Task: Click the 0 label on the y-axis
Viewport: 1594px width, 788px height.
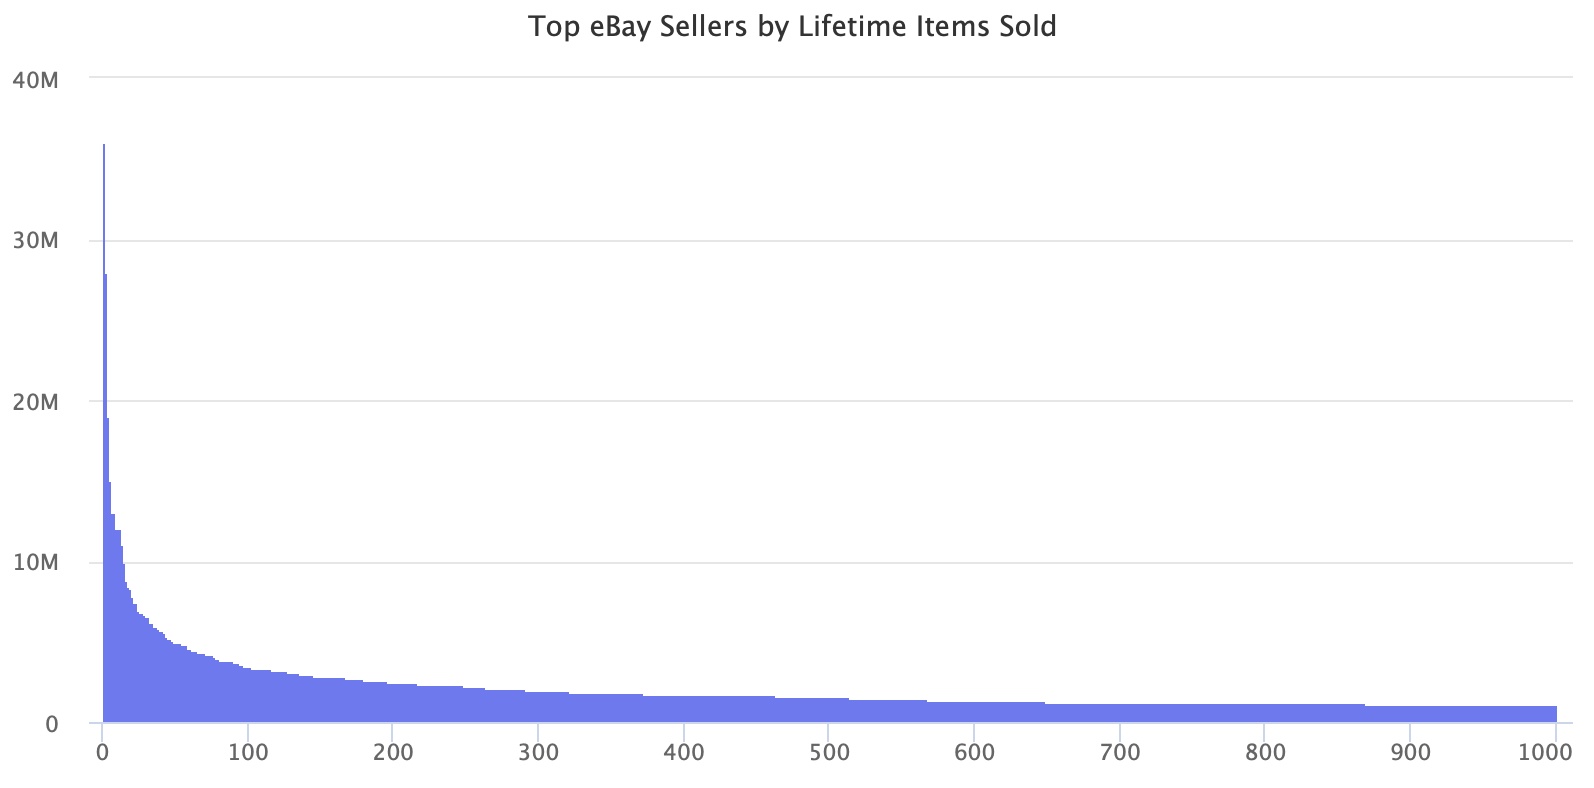Action: 52,724
